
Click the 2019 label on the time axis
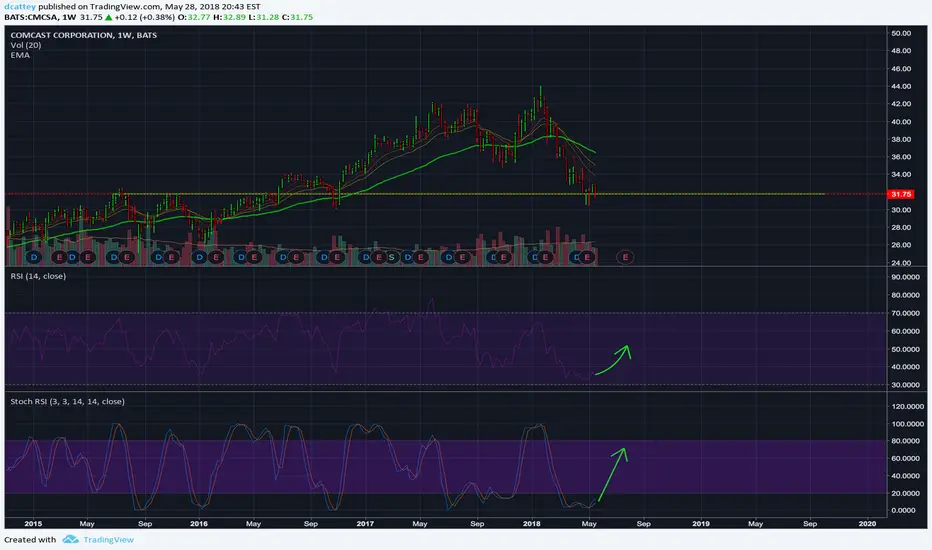coord(701,524)
